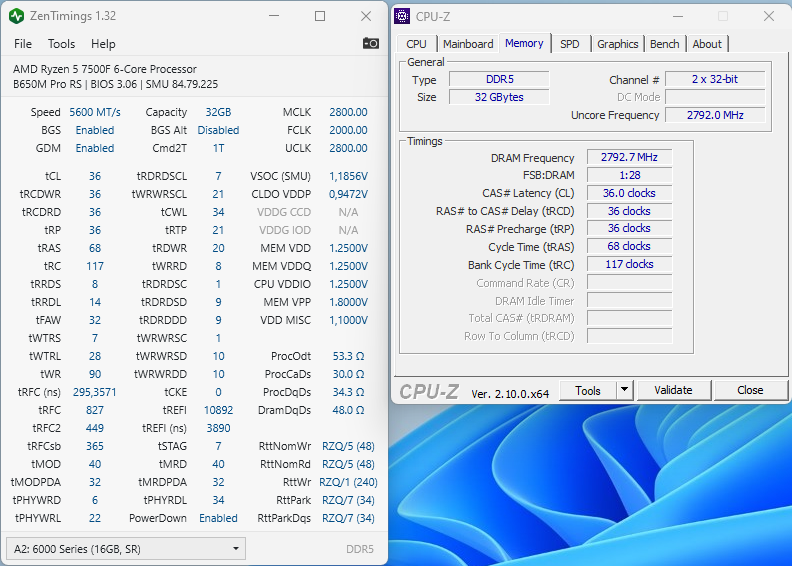Open the Tools menu in ZenTimings
This screenshot has width=792, height=566.
pyautogui.click(x=62, y=44)
